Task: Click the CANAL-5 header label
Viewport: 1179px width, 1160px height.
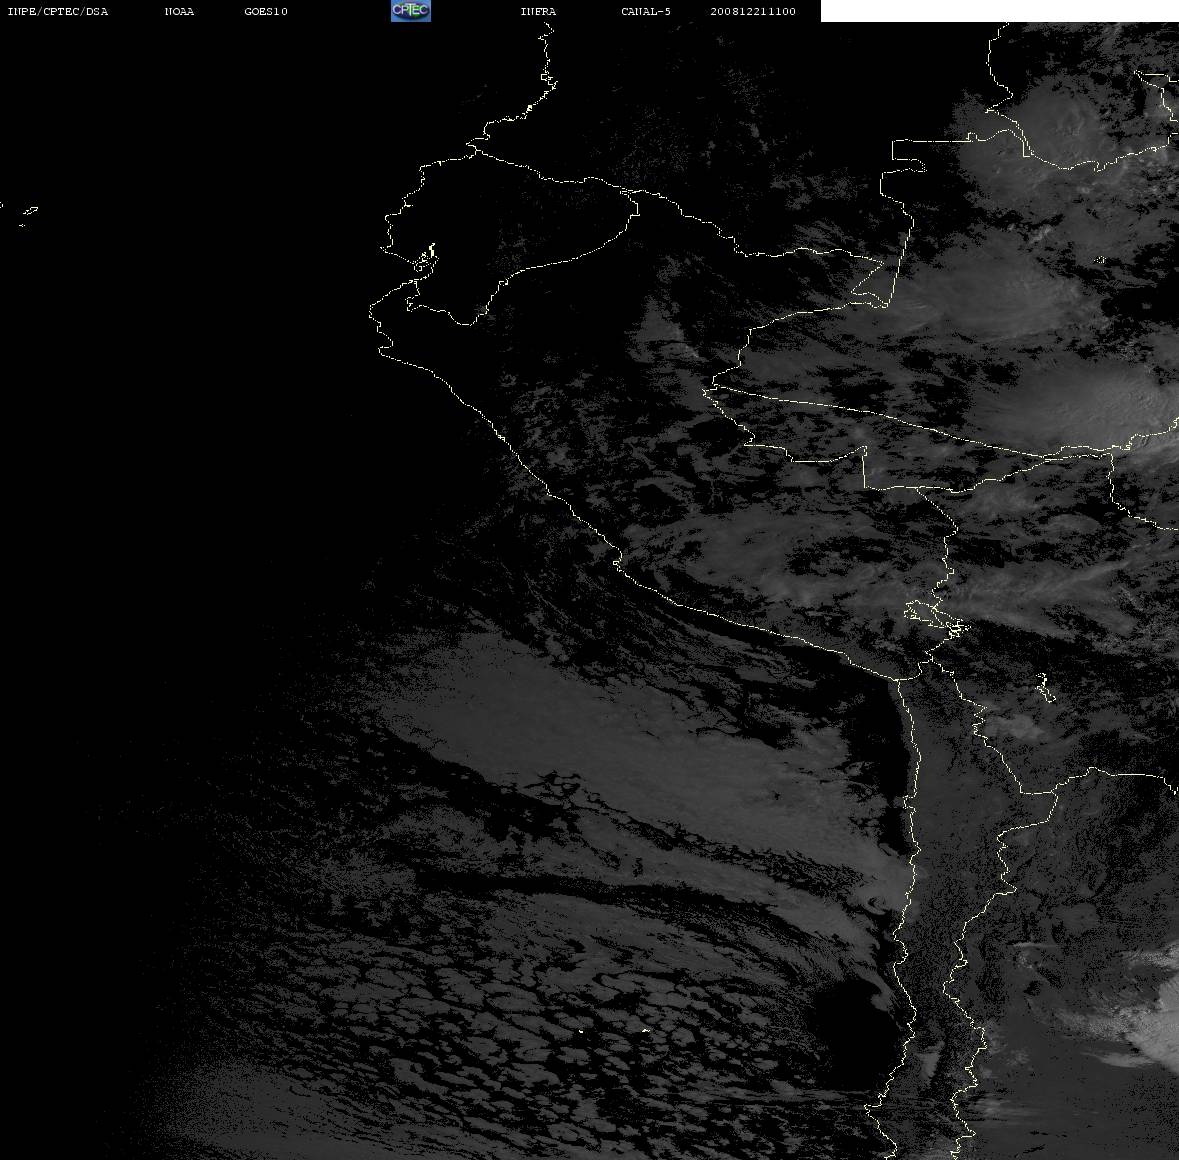Action: pyautogui.click(x=646, y=11)
